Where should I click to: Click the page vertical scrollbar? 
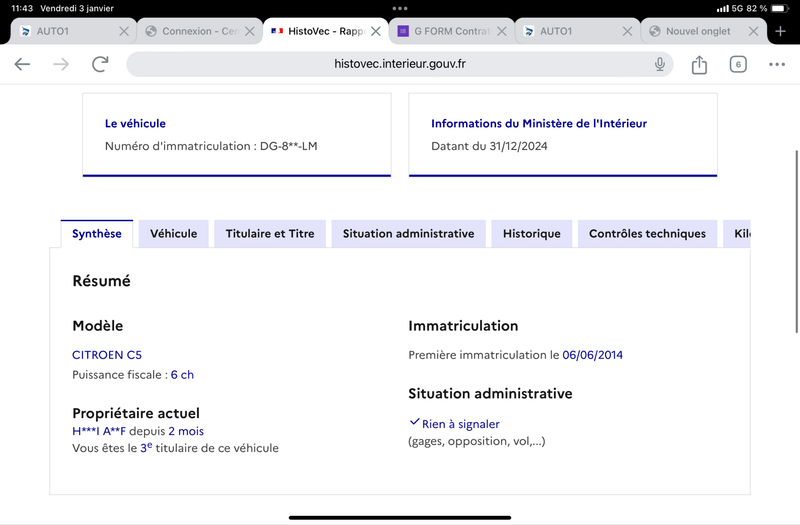[796, 241]
